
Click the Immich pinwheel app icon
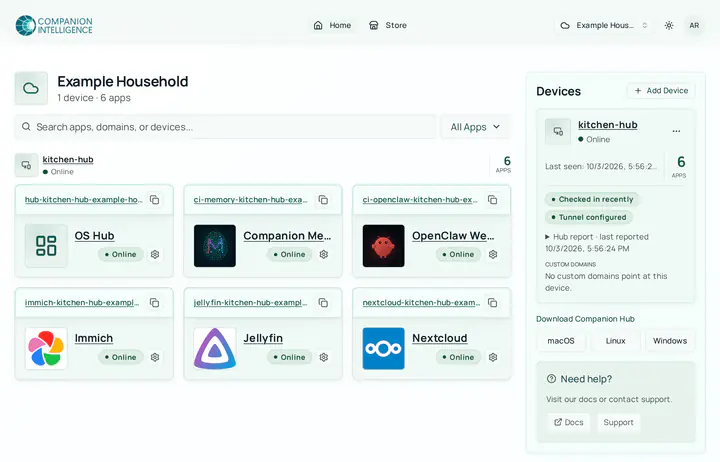46,349
